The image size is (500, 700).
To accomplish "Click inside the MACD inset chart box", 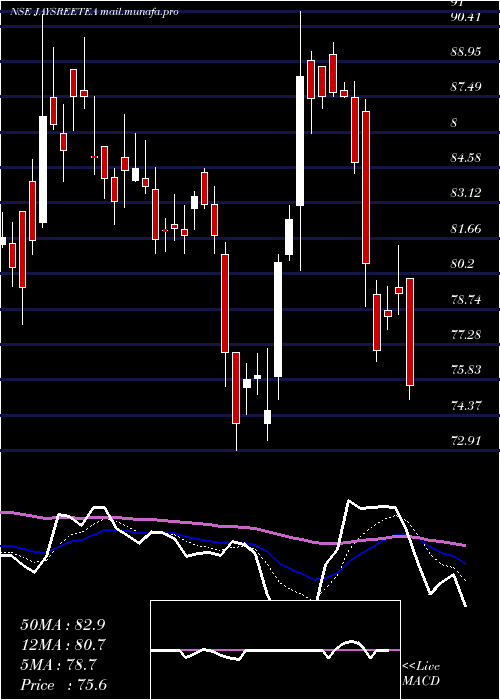I will (x=275, y=650).
